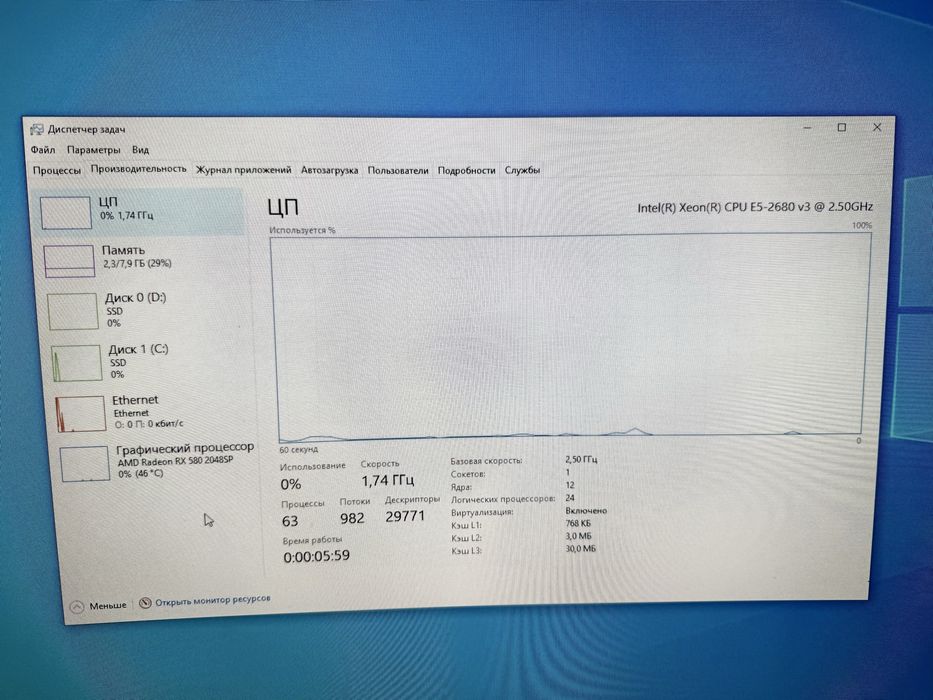Open the Открыть монитор ресурсов link
This screenshot has width=933, height=700.
click(x=212, y=601)
